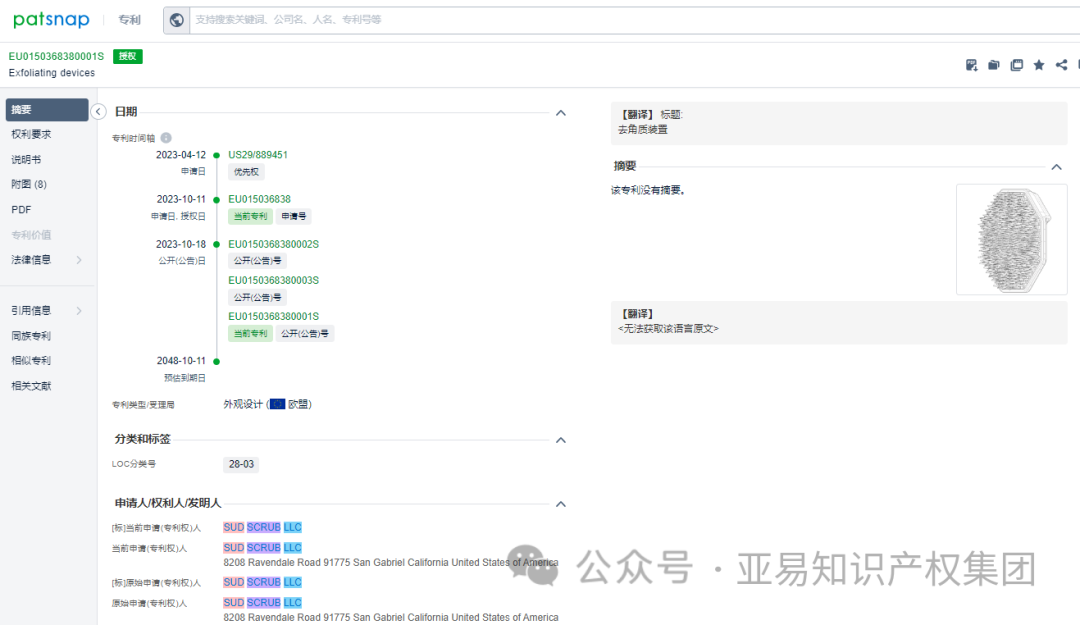
Task: Collapse the 申请人/权利人/发明人 section
Action: click(x=561, y=504)
